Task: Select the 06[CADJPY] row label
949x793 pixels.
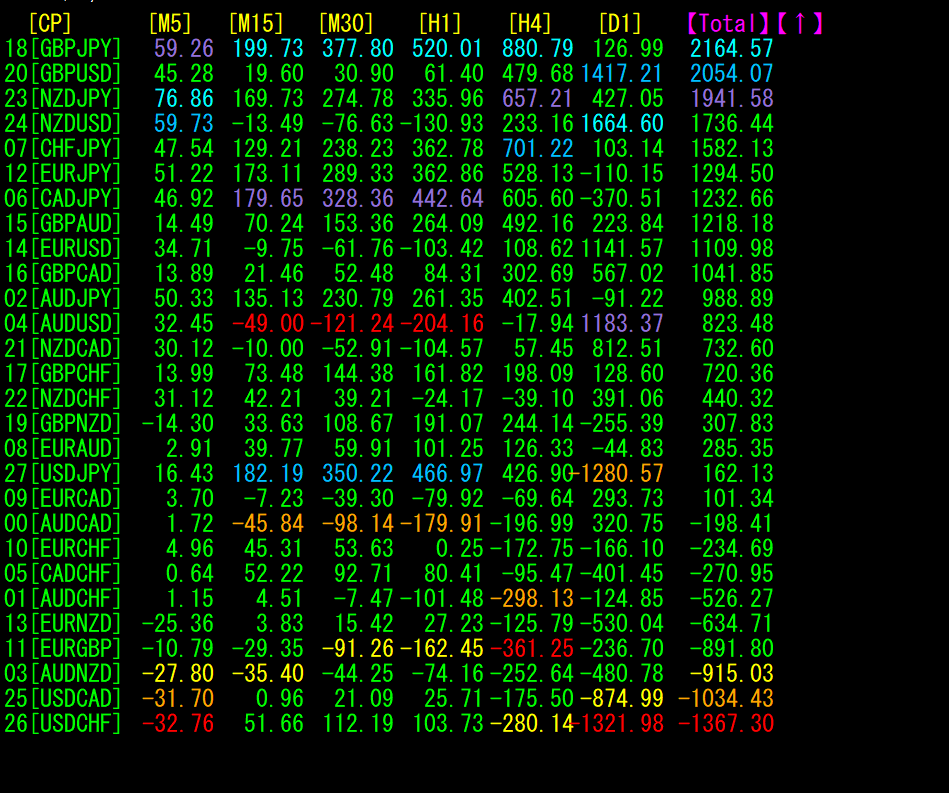Action: pyautogui.click(x=63, y=199)
